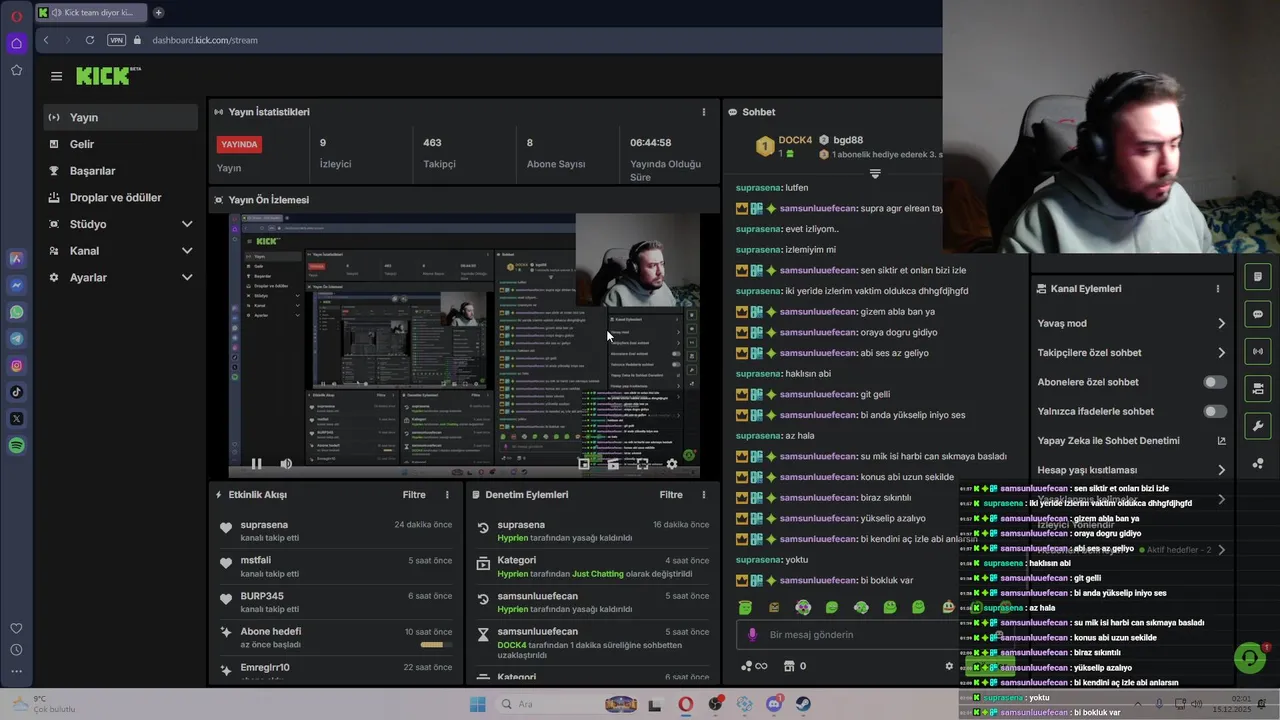This screenshot has height=720, width=1280.
Task: Open Yayın İstatistikleri three-dot options
Action: pyautogui.click(x=703, y=112)
